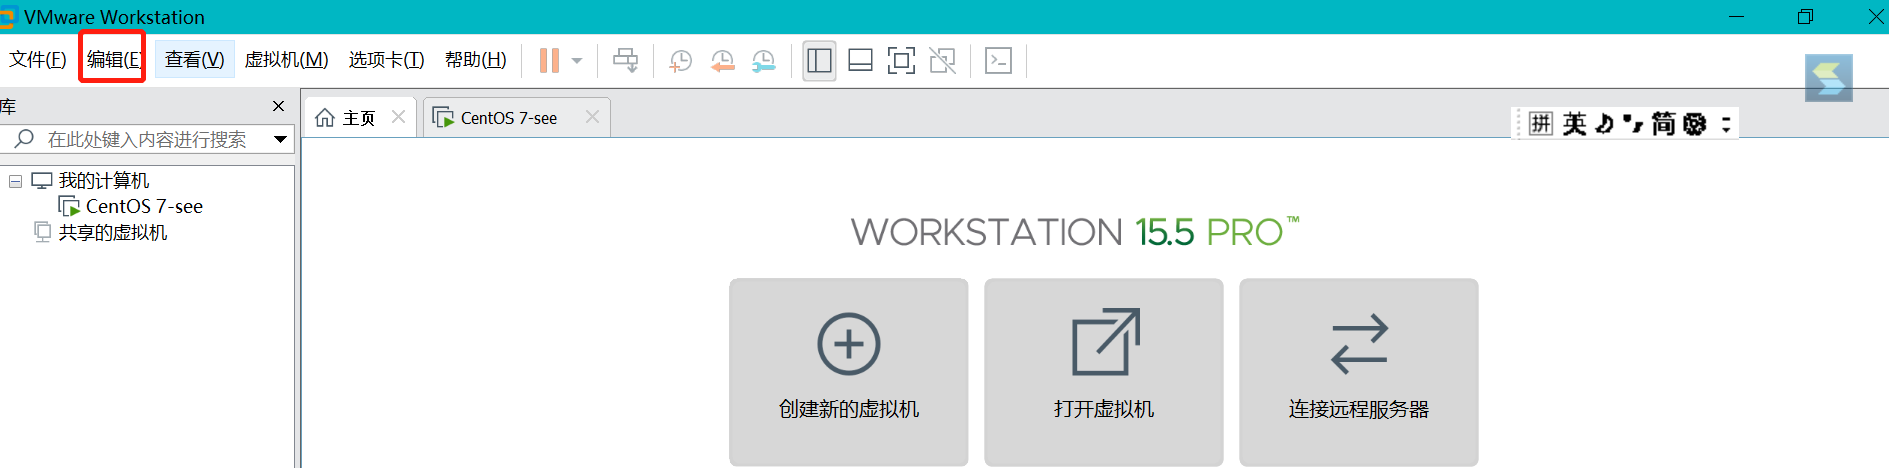Enter full screen mode
This screenshot has height=468, width=1889.
point(901,60)
